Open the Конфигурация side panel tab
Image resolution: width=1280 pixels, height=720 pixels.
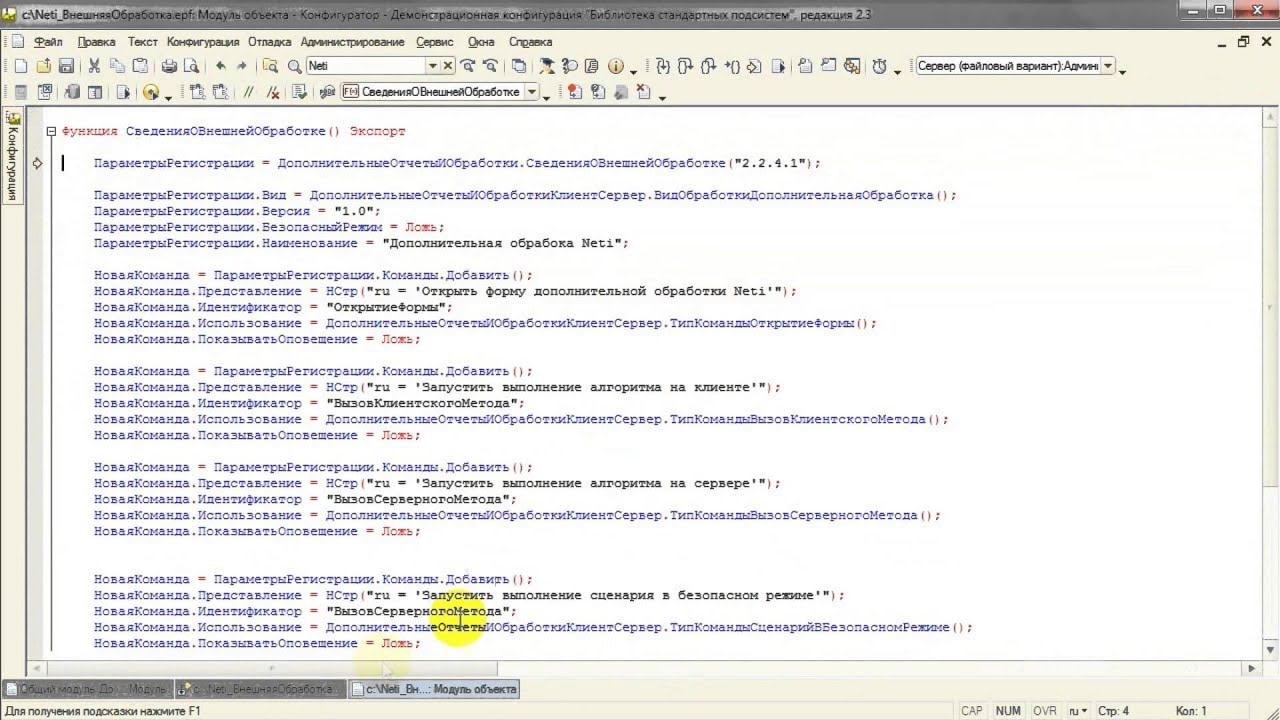click(x=12, y=155)
